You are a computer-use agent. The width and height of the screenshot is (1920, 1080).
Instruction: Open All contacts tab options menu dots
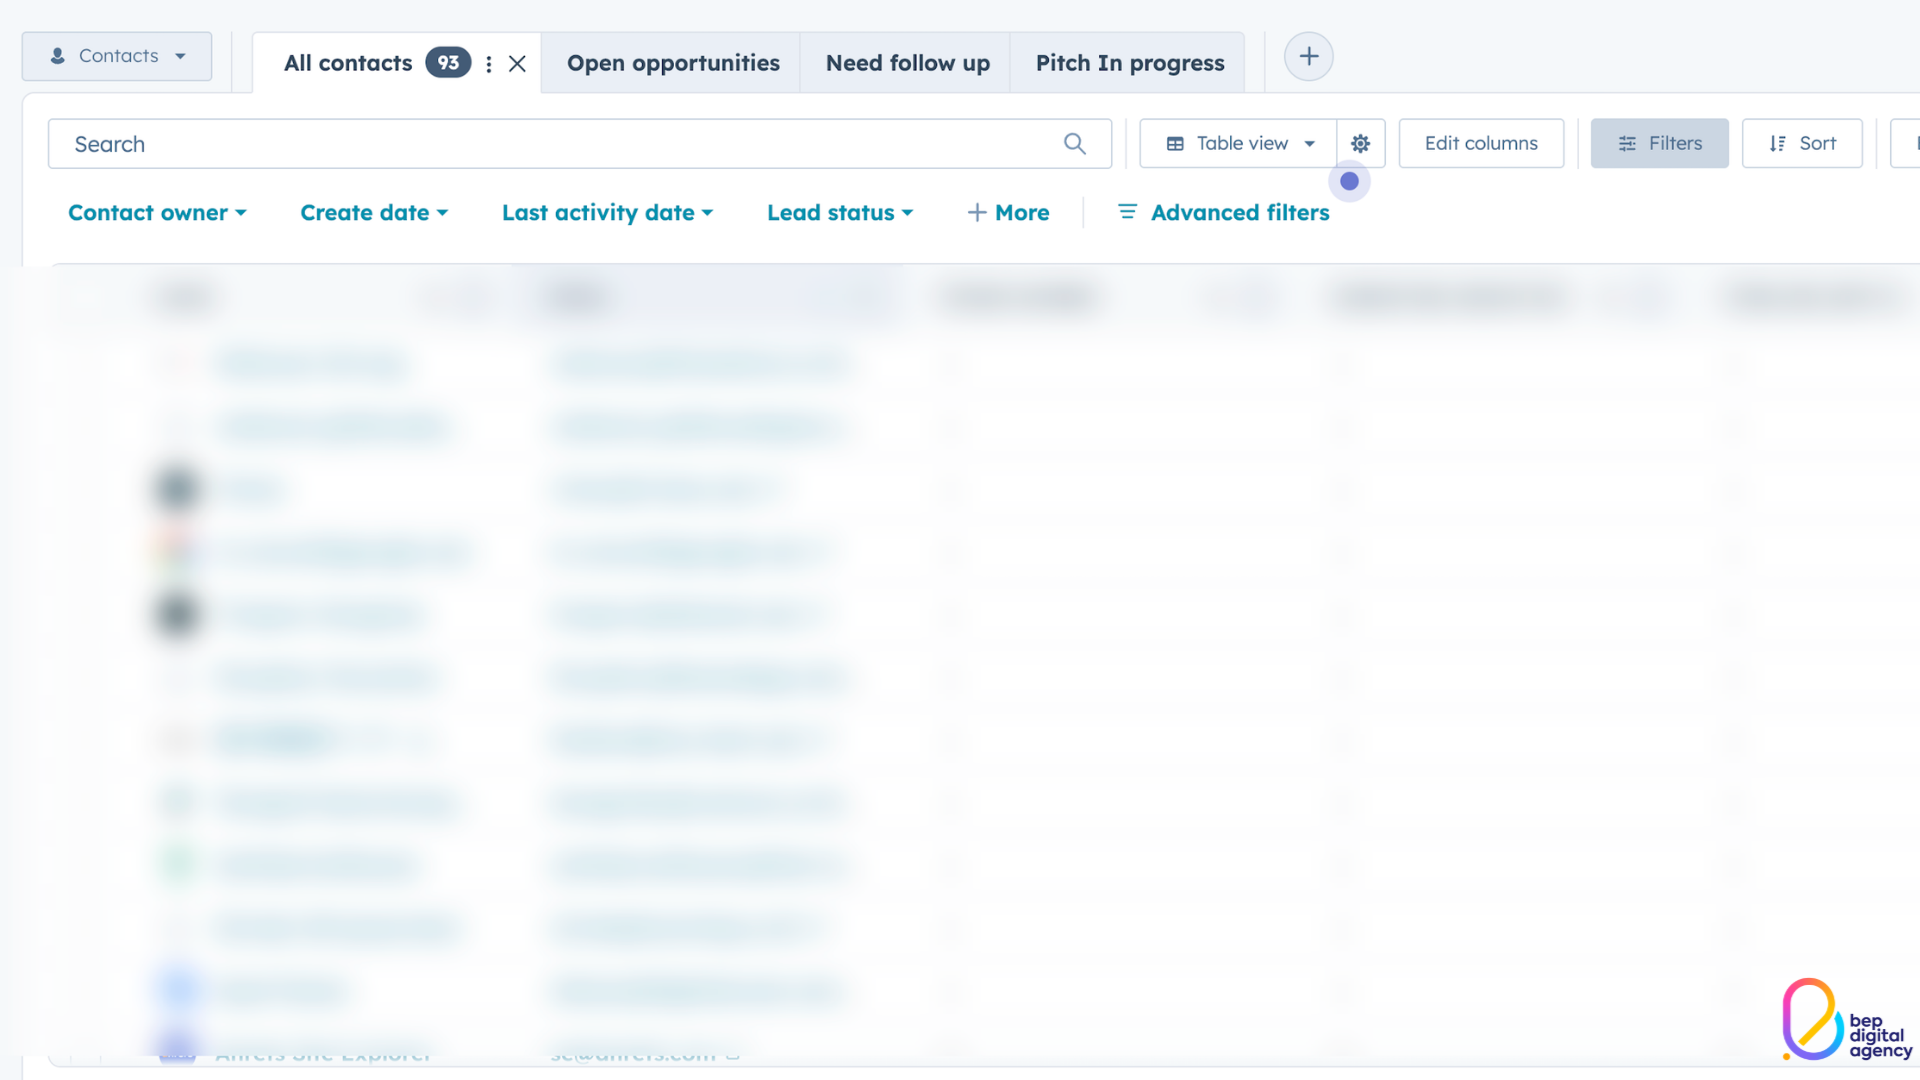click(x=489, y=64)
